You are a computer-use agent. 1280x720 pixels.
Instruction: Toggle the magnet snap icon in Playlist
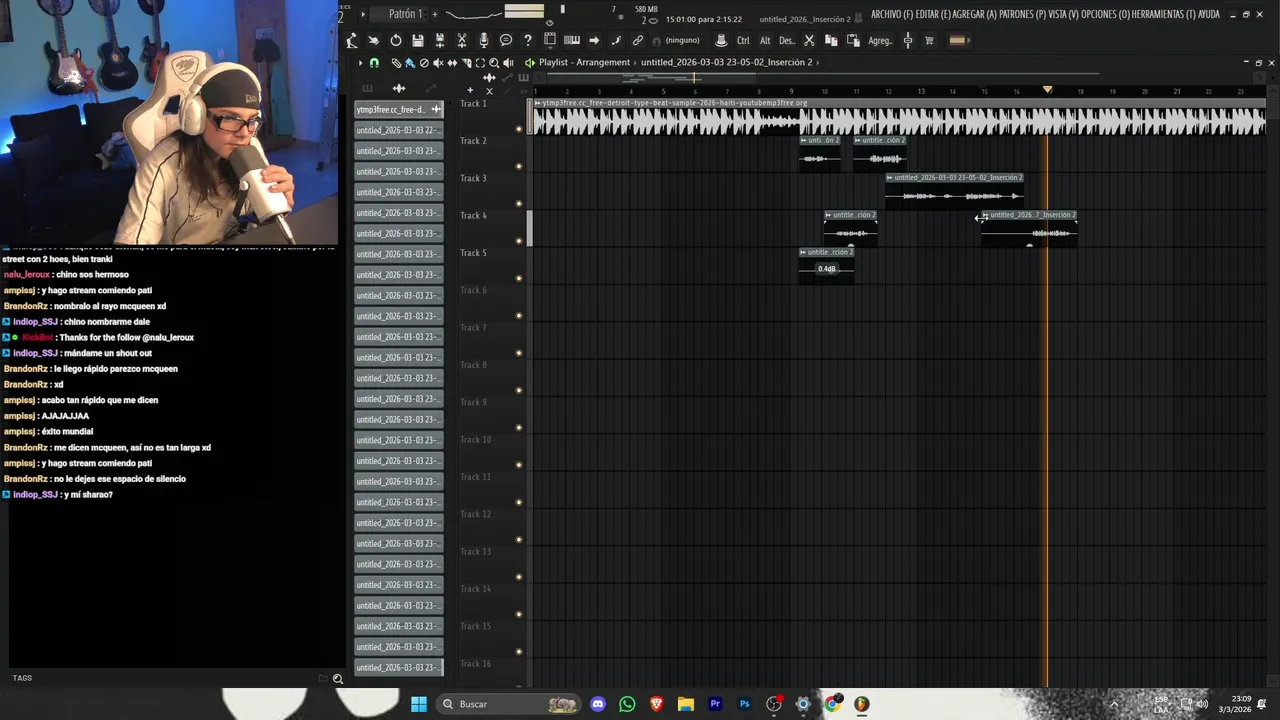pyautogui.click(x=374, y=62)
